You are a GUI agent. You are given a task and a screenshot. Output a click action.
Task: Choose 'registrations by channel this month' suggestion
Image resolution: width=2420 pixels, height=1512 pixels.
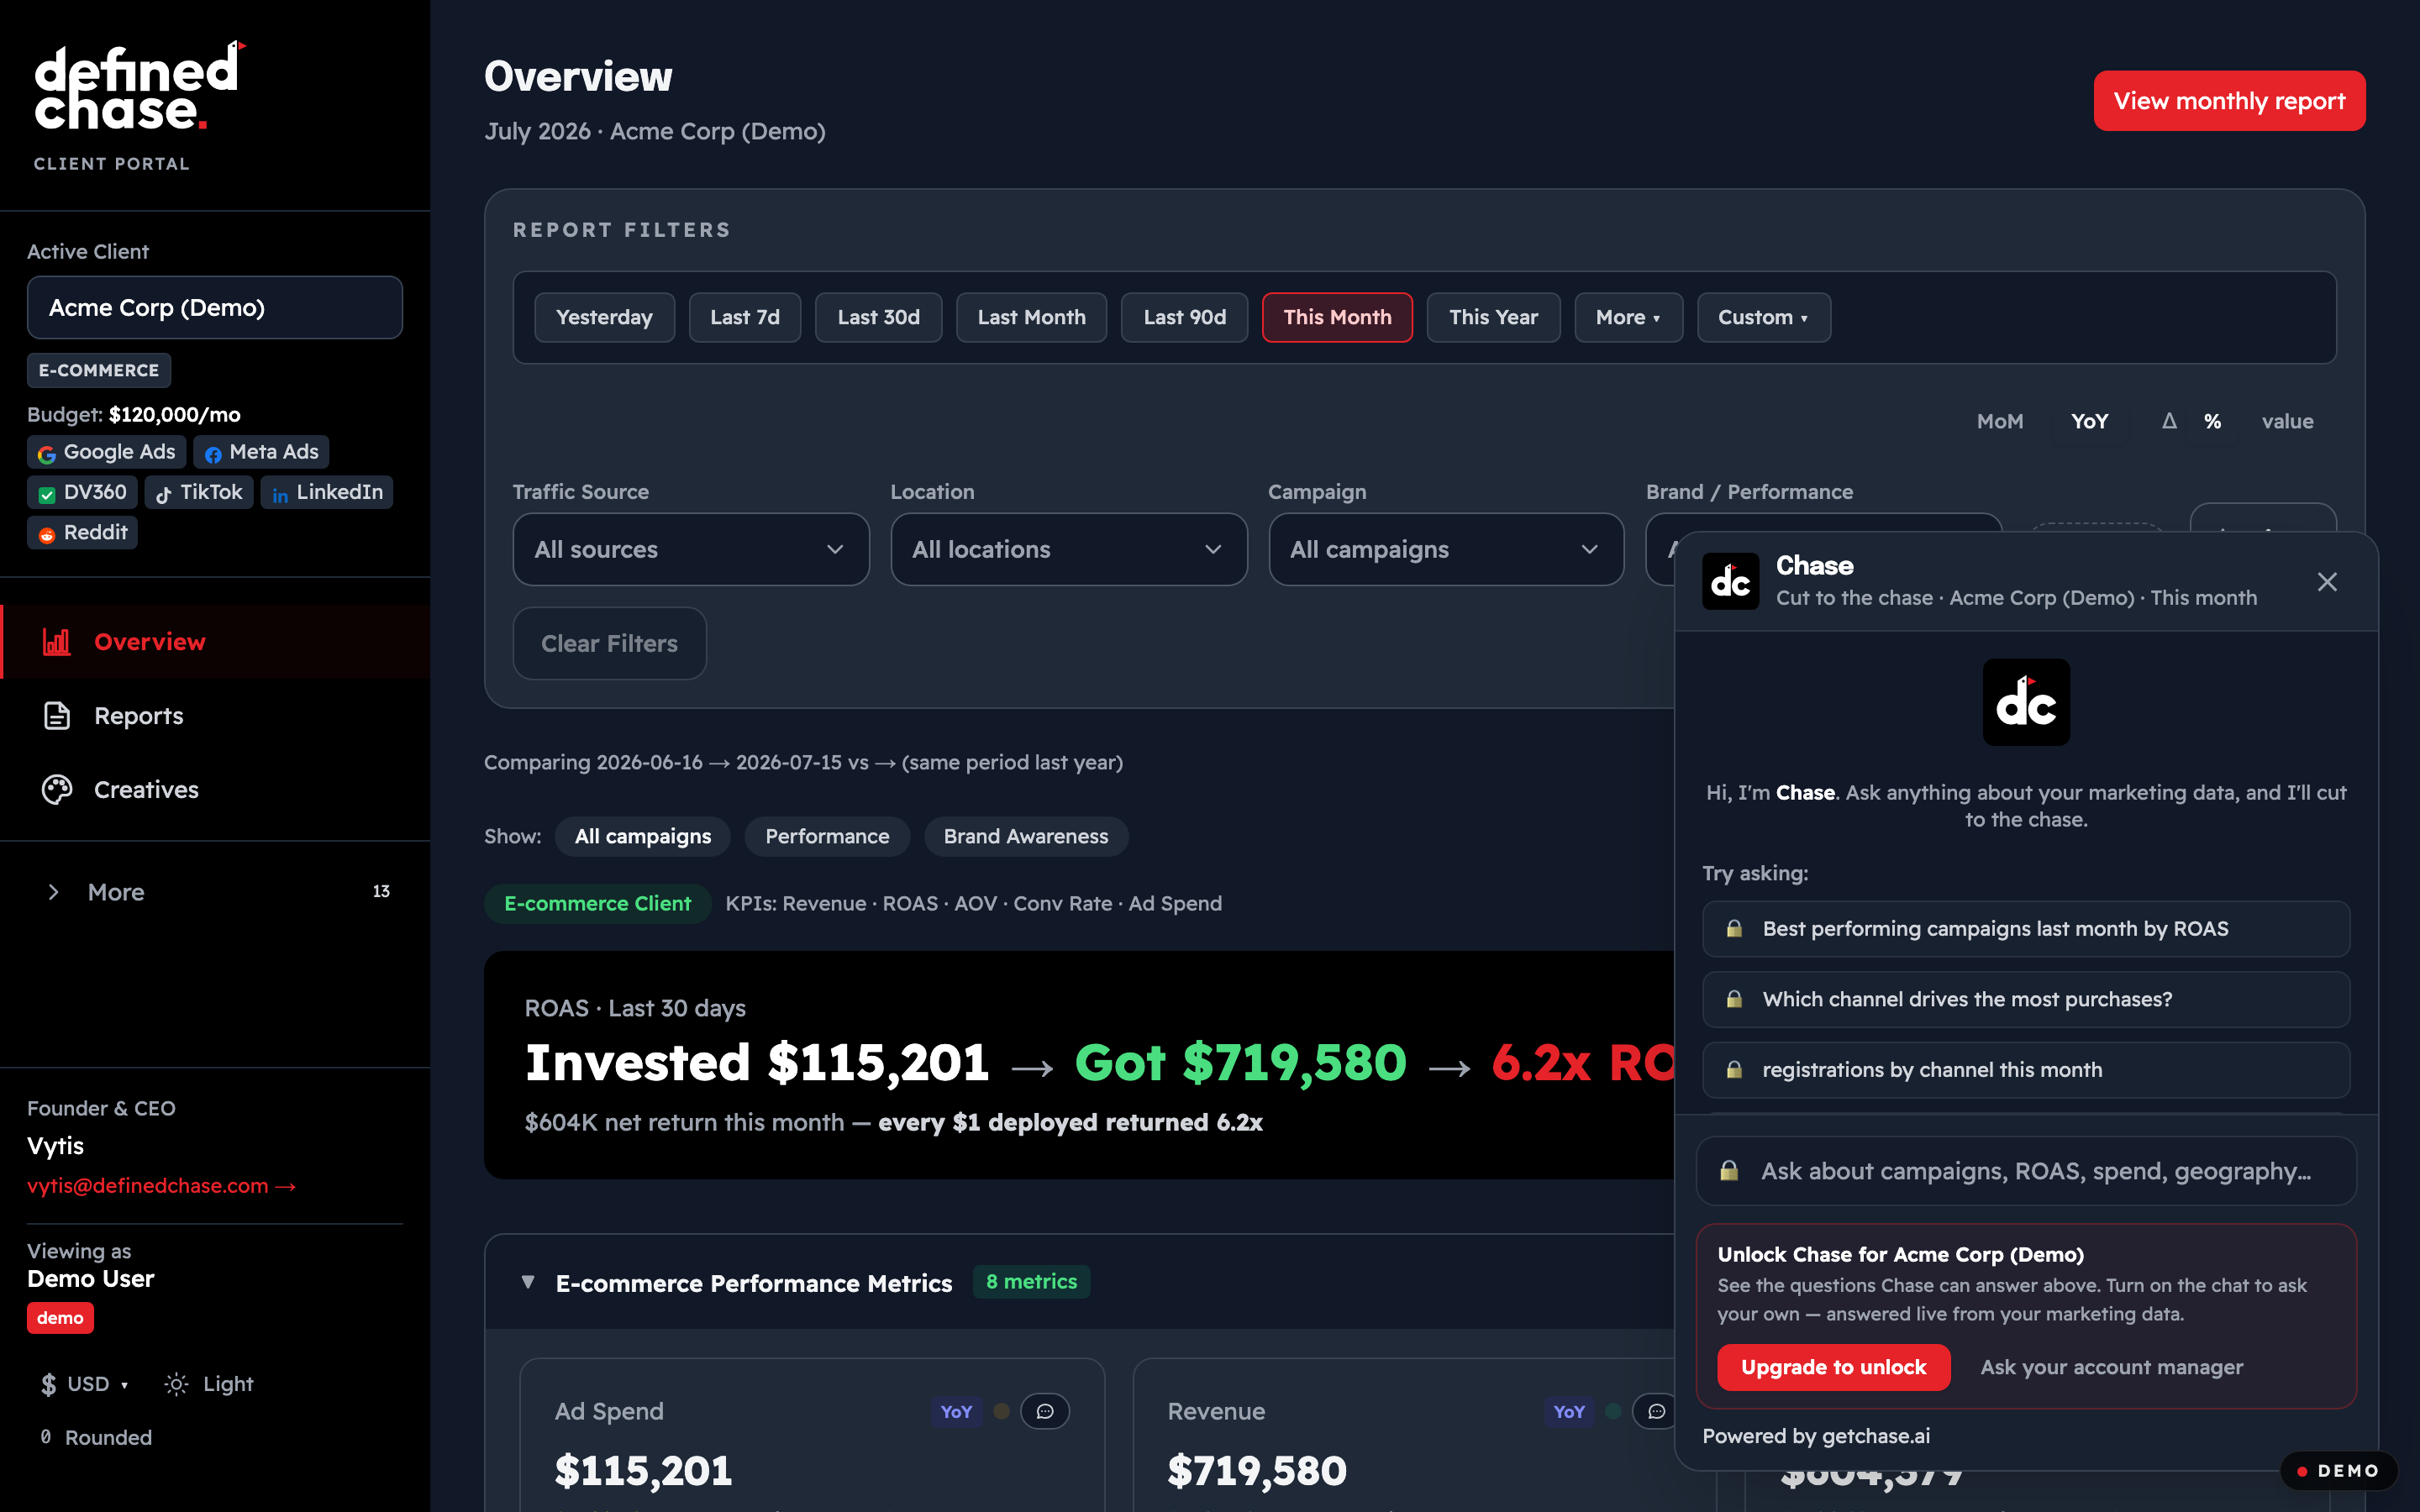(2026, 1070)
